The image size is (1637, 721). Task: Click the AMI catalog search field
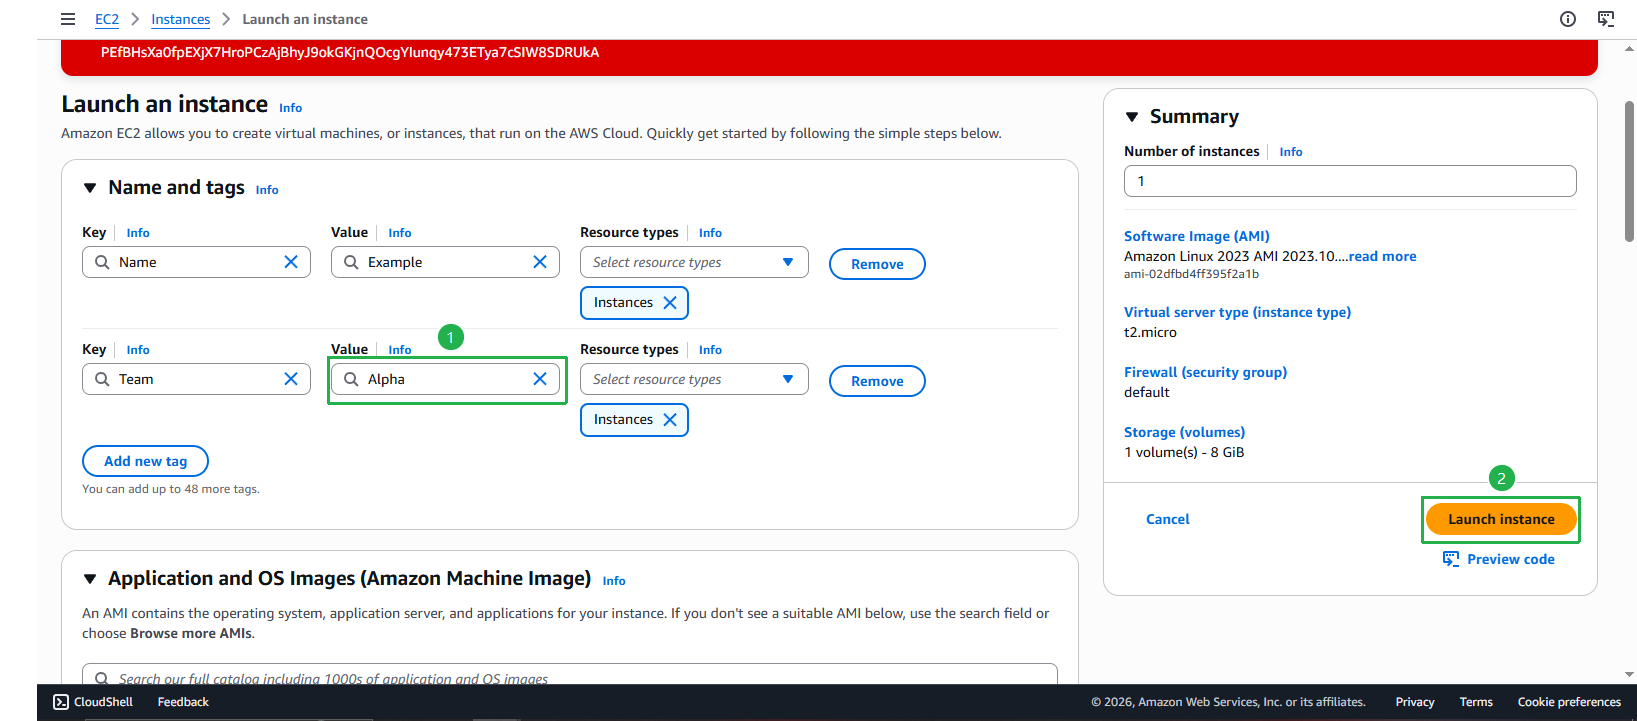pos(570,676)
